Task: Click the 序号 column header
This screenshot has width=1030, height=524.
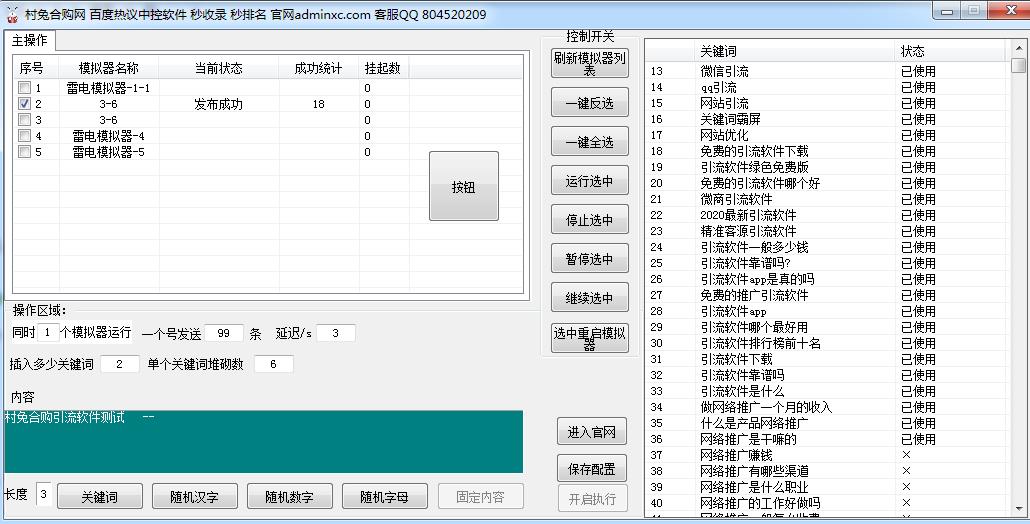Action: [x=37, y=68]
